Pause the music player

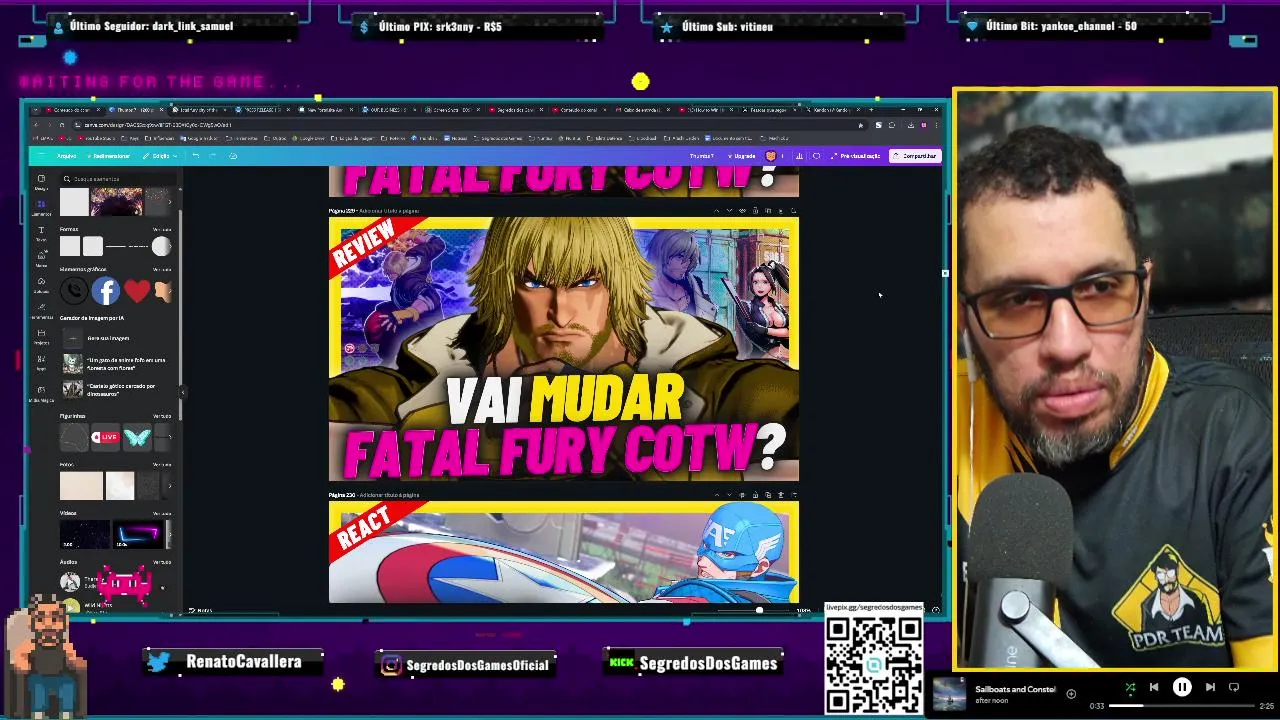(1182, 687)
